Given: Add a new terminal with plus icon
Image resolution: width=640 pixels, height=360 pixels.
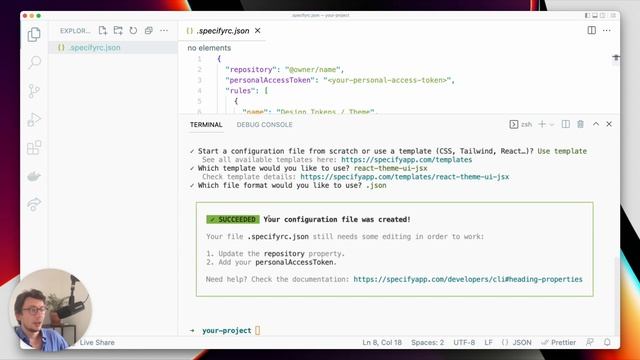Looking at the screenshot, I should click(x=542, y=124).
